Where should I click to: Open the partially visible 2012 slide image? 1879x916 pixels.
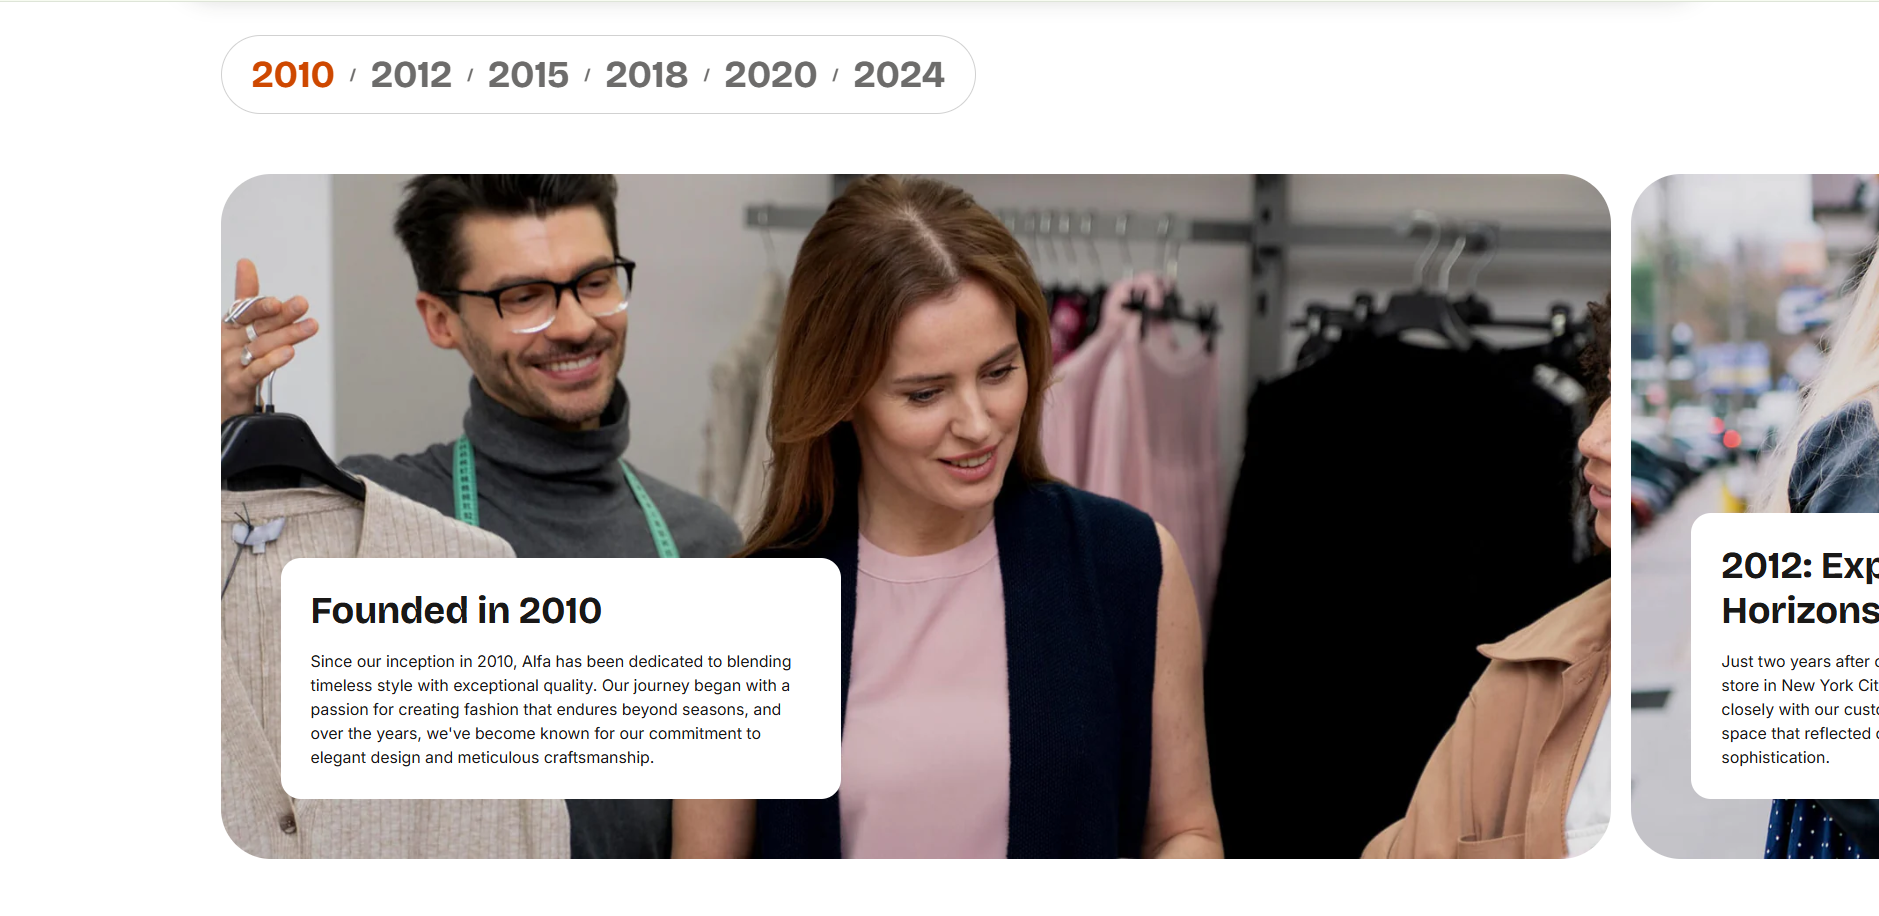click(x=1755, y=516)
